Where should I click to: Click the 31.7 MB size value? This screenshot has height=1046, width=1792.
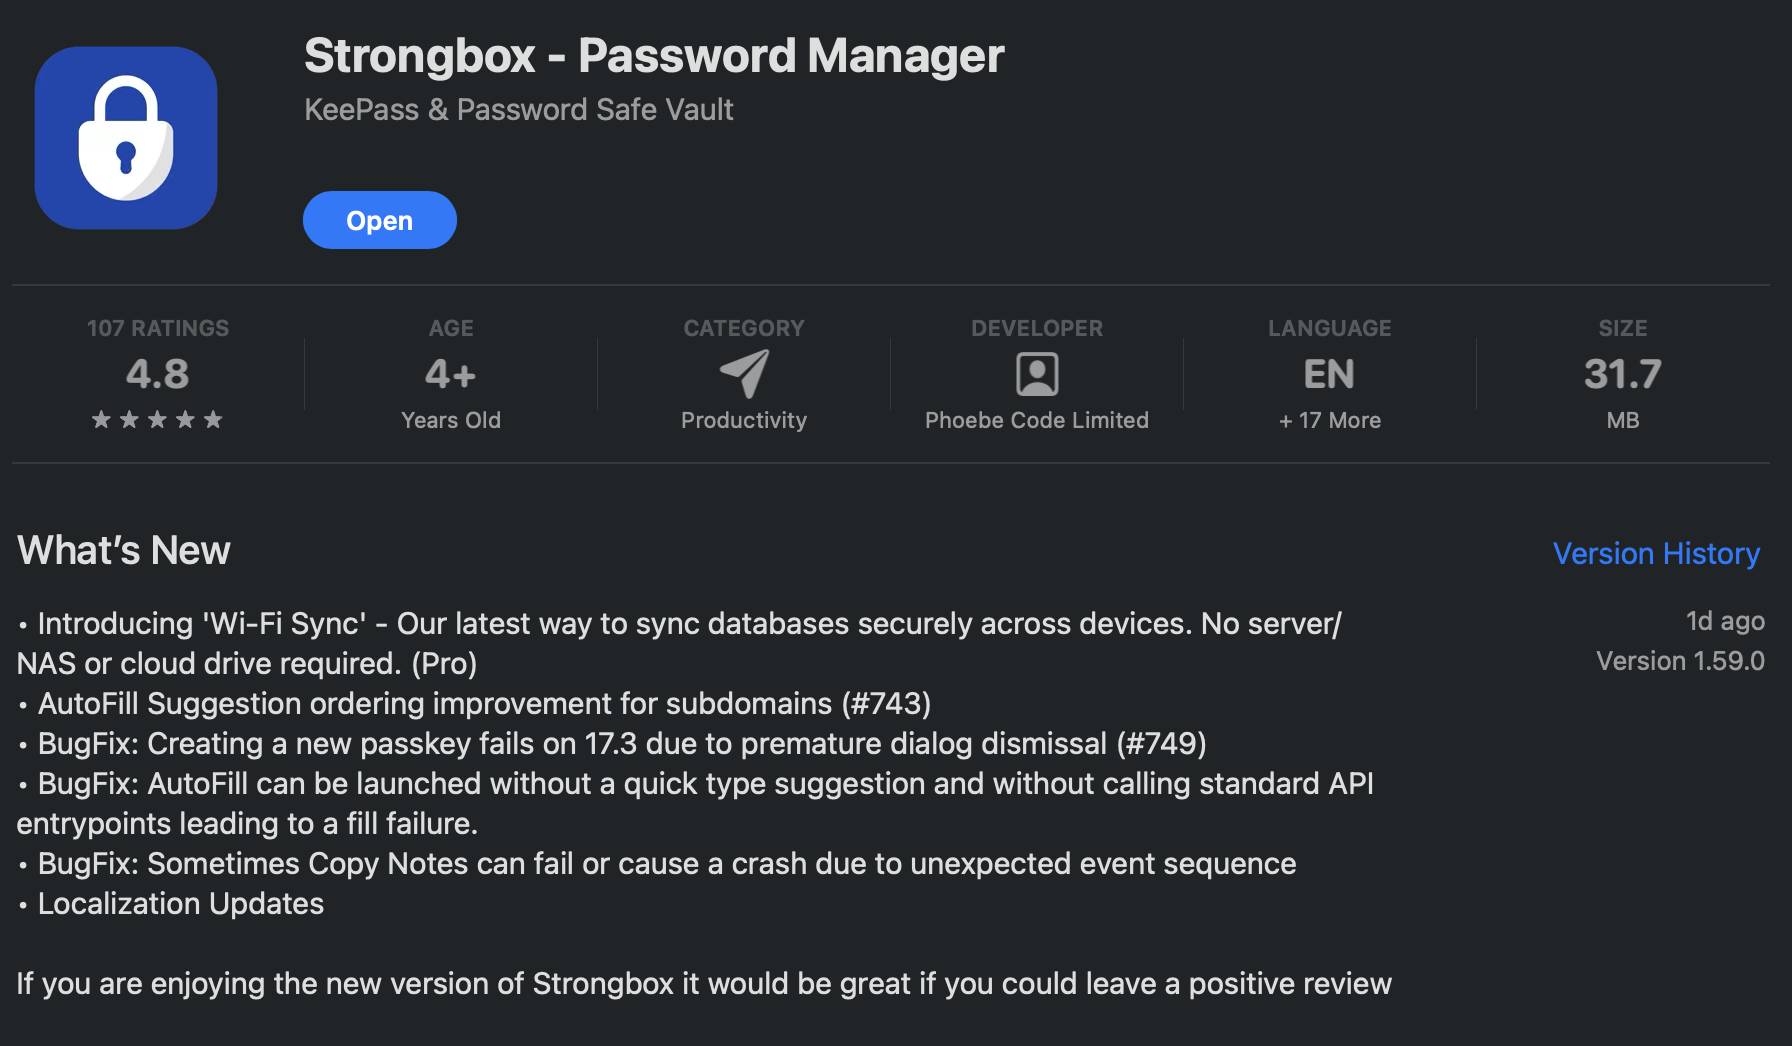click(1622, 374)
